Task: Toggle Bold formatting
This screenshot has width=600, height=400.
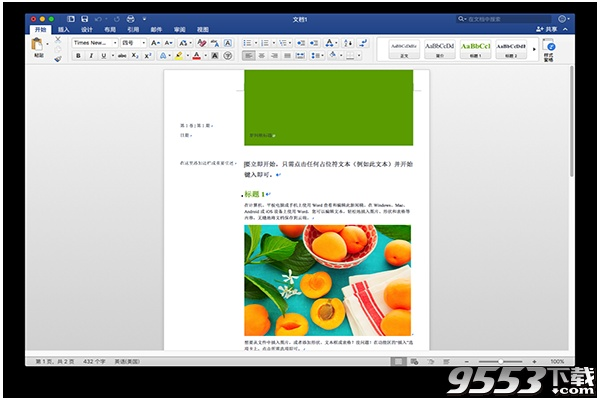Action: pos(78,56)
